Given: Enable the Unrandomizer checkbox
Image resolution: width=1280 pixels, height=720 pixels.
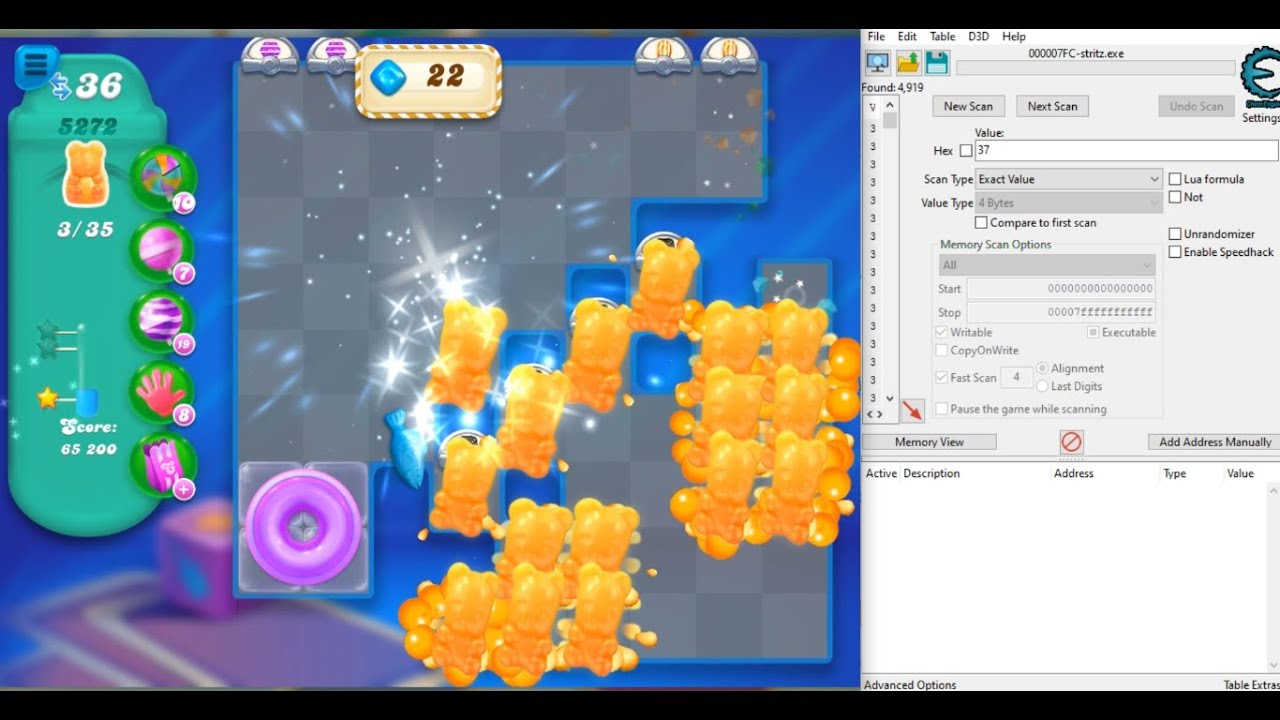Looking at the screenshot, I should [1175, 234].
